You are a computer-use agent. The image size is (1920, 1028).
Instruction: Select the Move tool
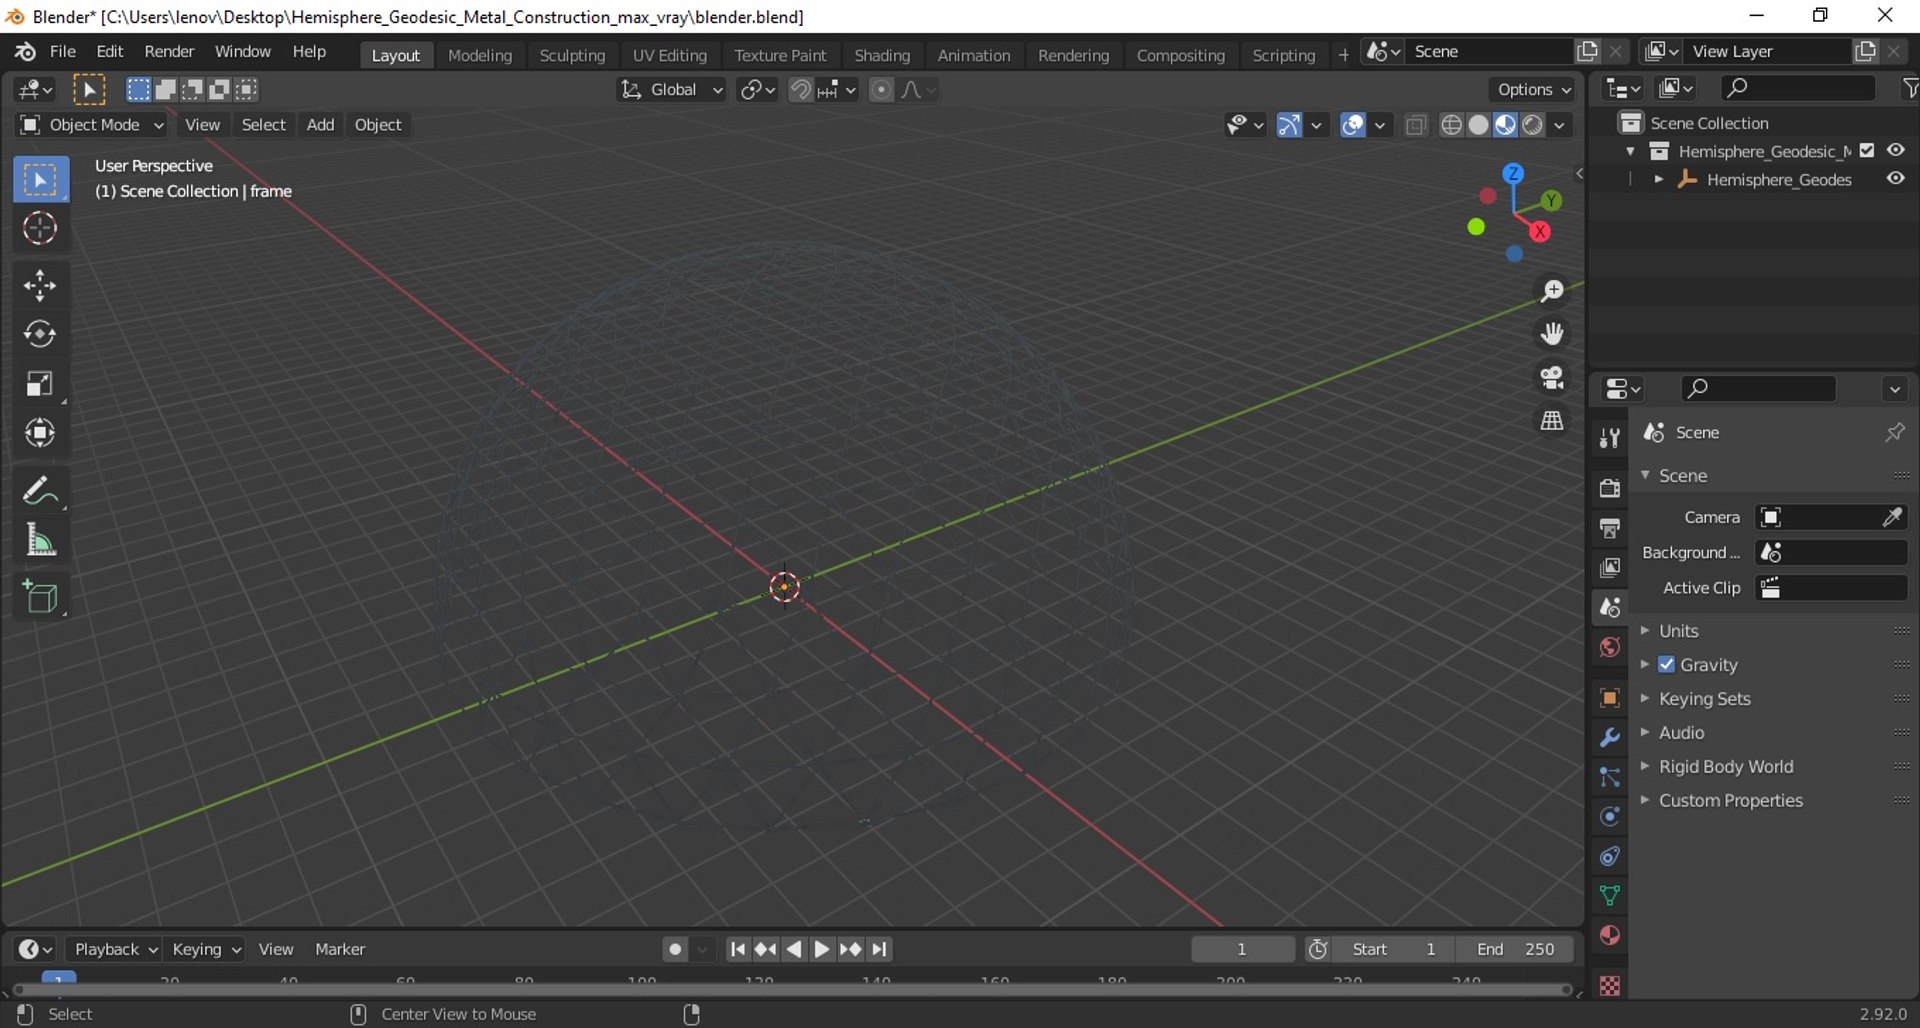pos(40,286)
